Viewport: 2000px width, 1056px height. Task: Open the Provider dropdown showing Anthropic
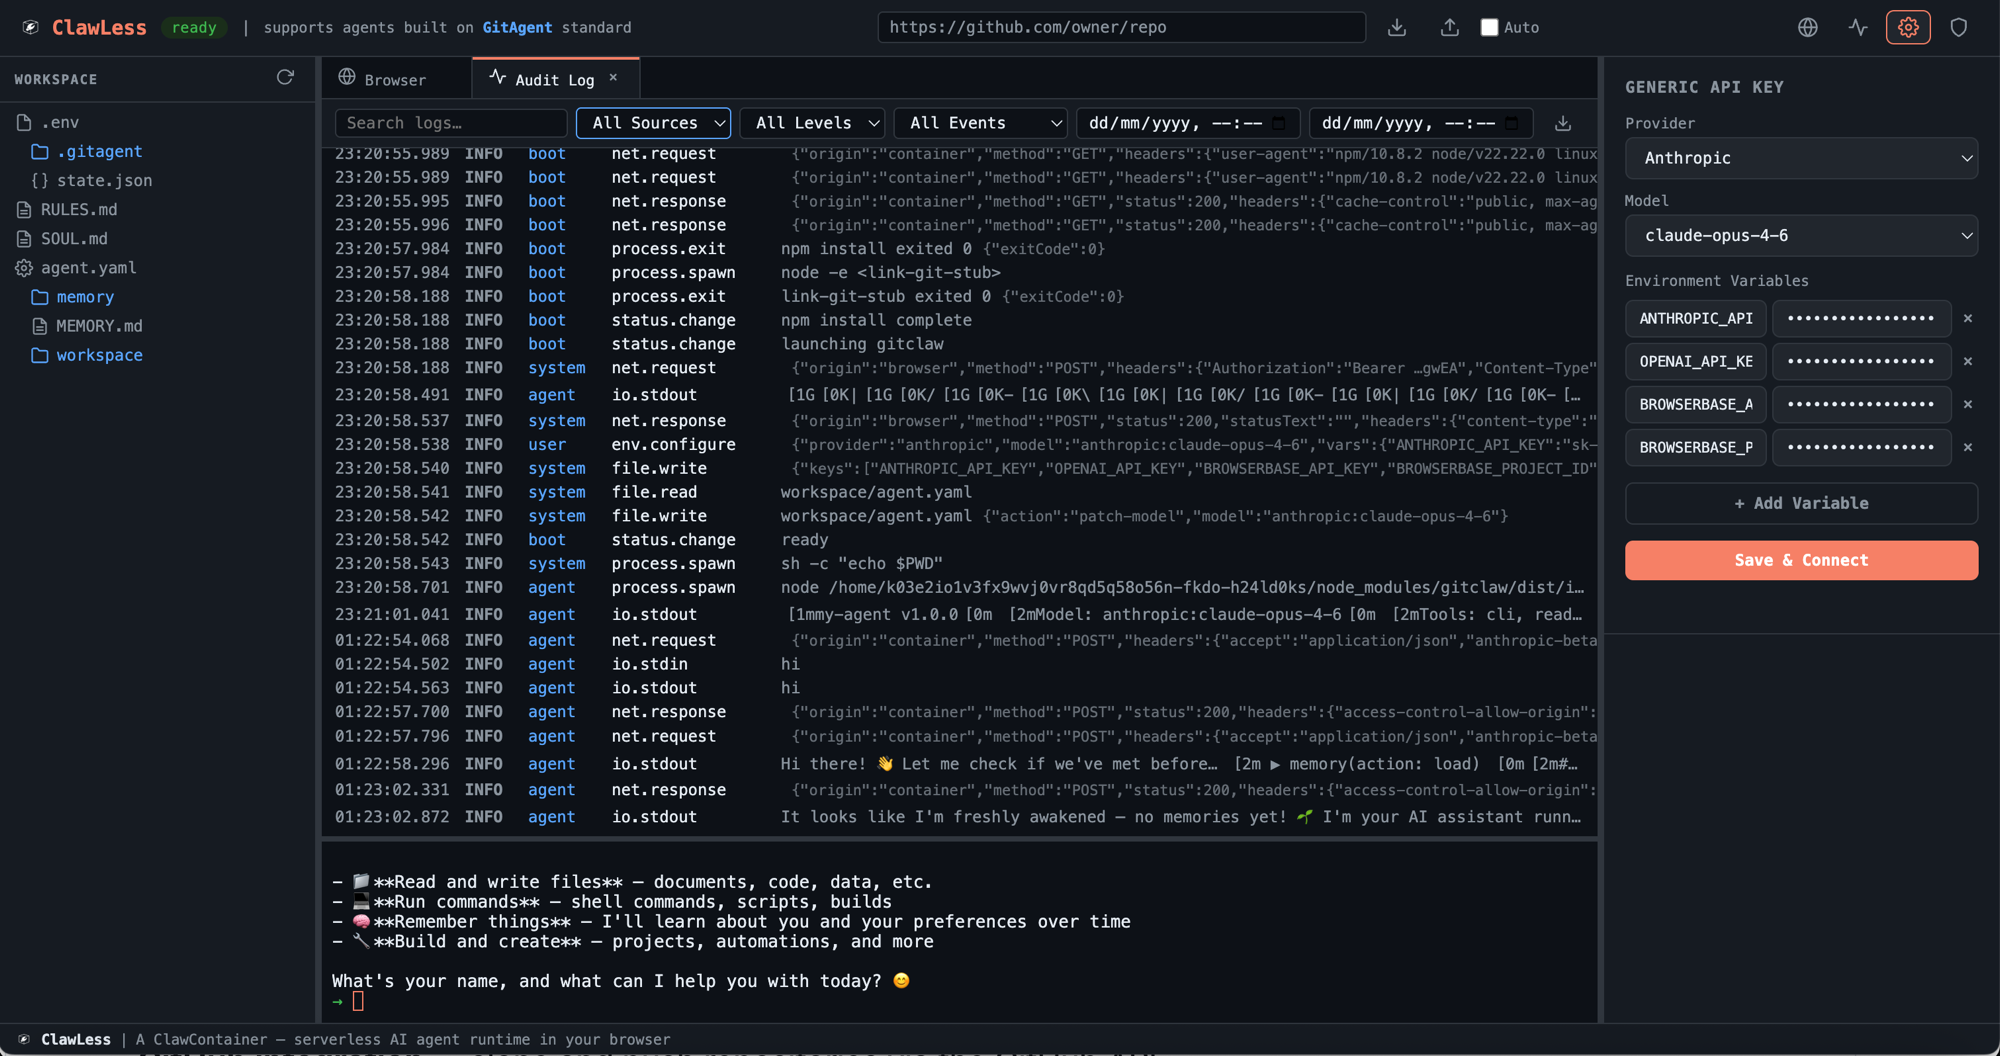click(x=1800, y=158)
